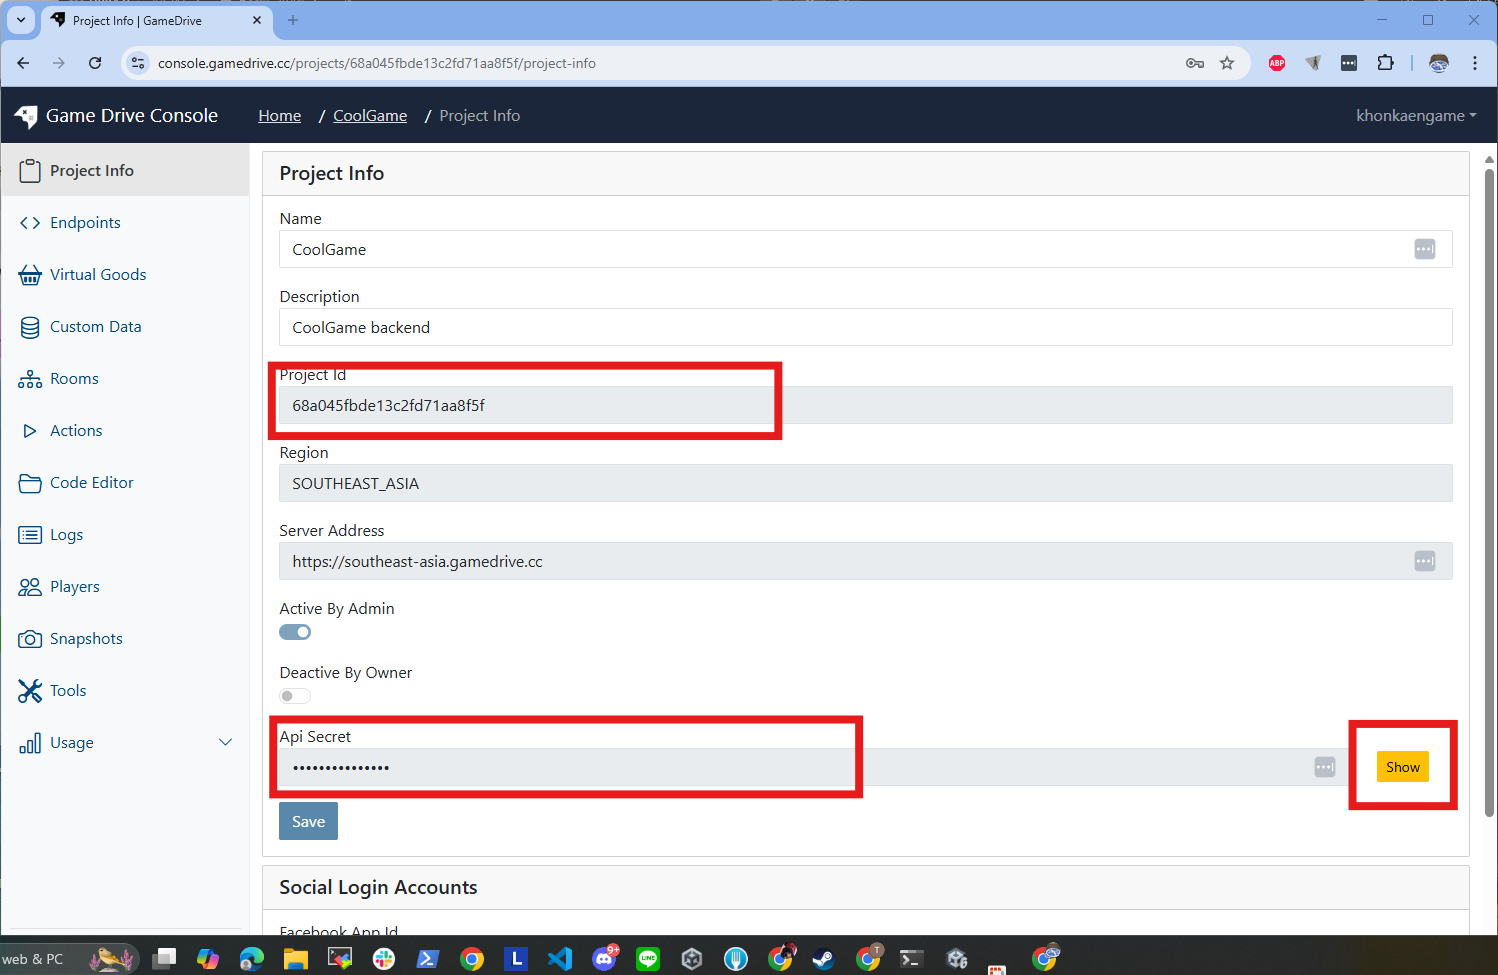
Task: Go to Logs in the sidebar
Action: tap(66, 535)
